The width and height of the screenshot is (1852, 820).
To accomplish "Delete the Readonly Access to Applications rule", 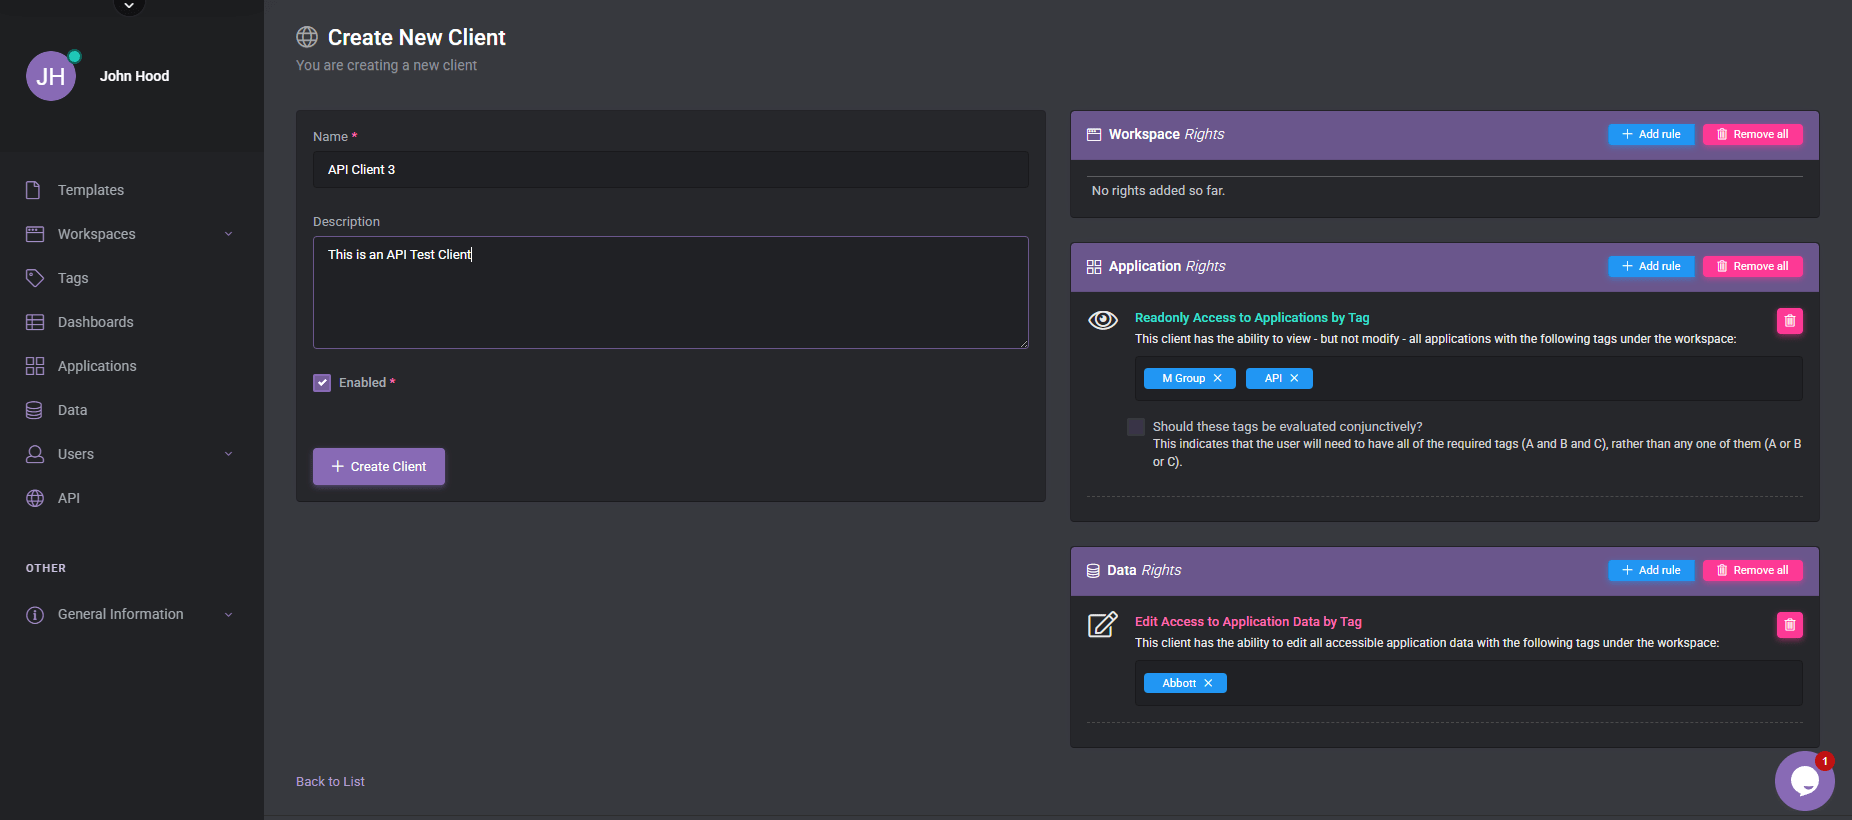I will (1789, 321).
